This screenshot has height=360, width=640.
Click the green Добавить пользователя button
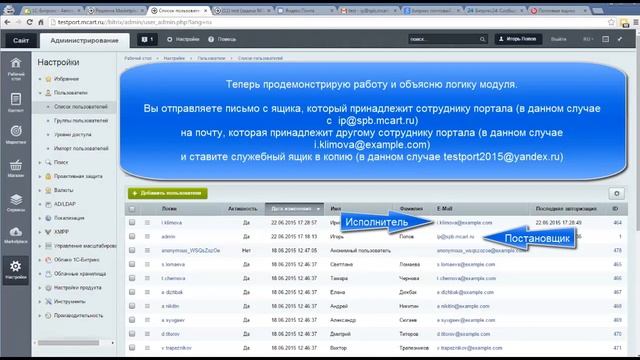click(168, 193)
